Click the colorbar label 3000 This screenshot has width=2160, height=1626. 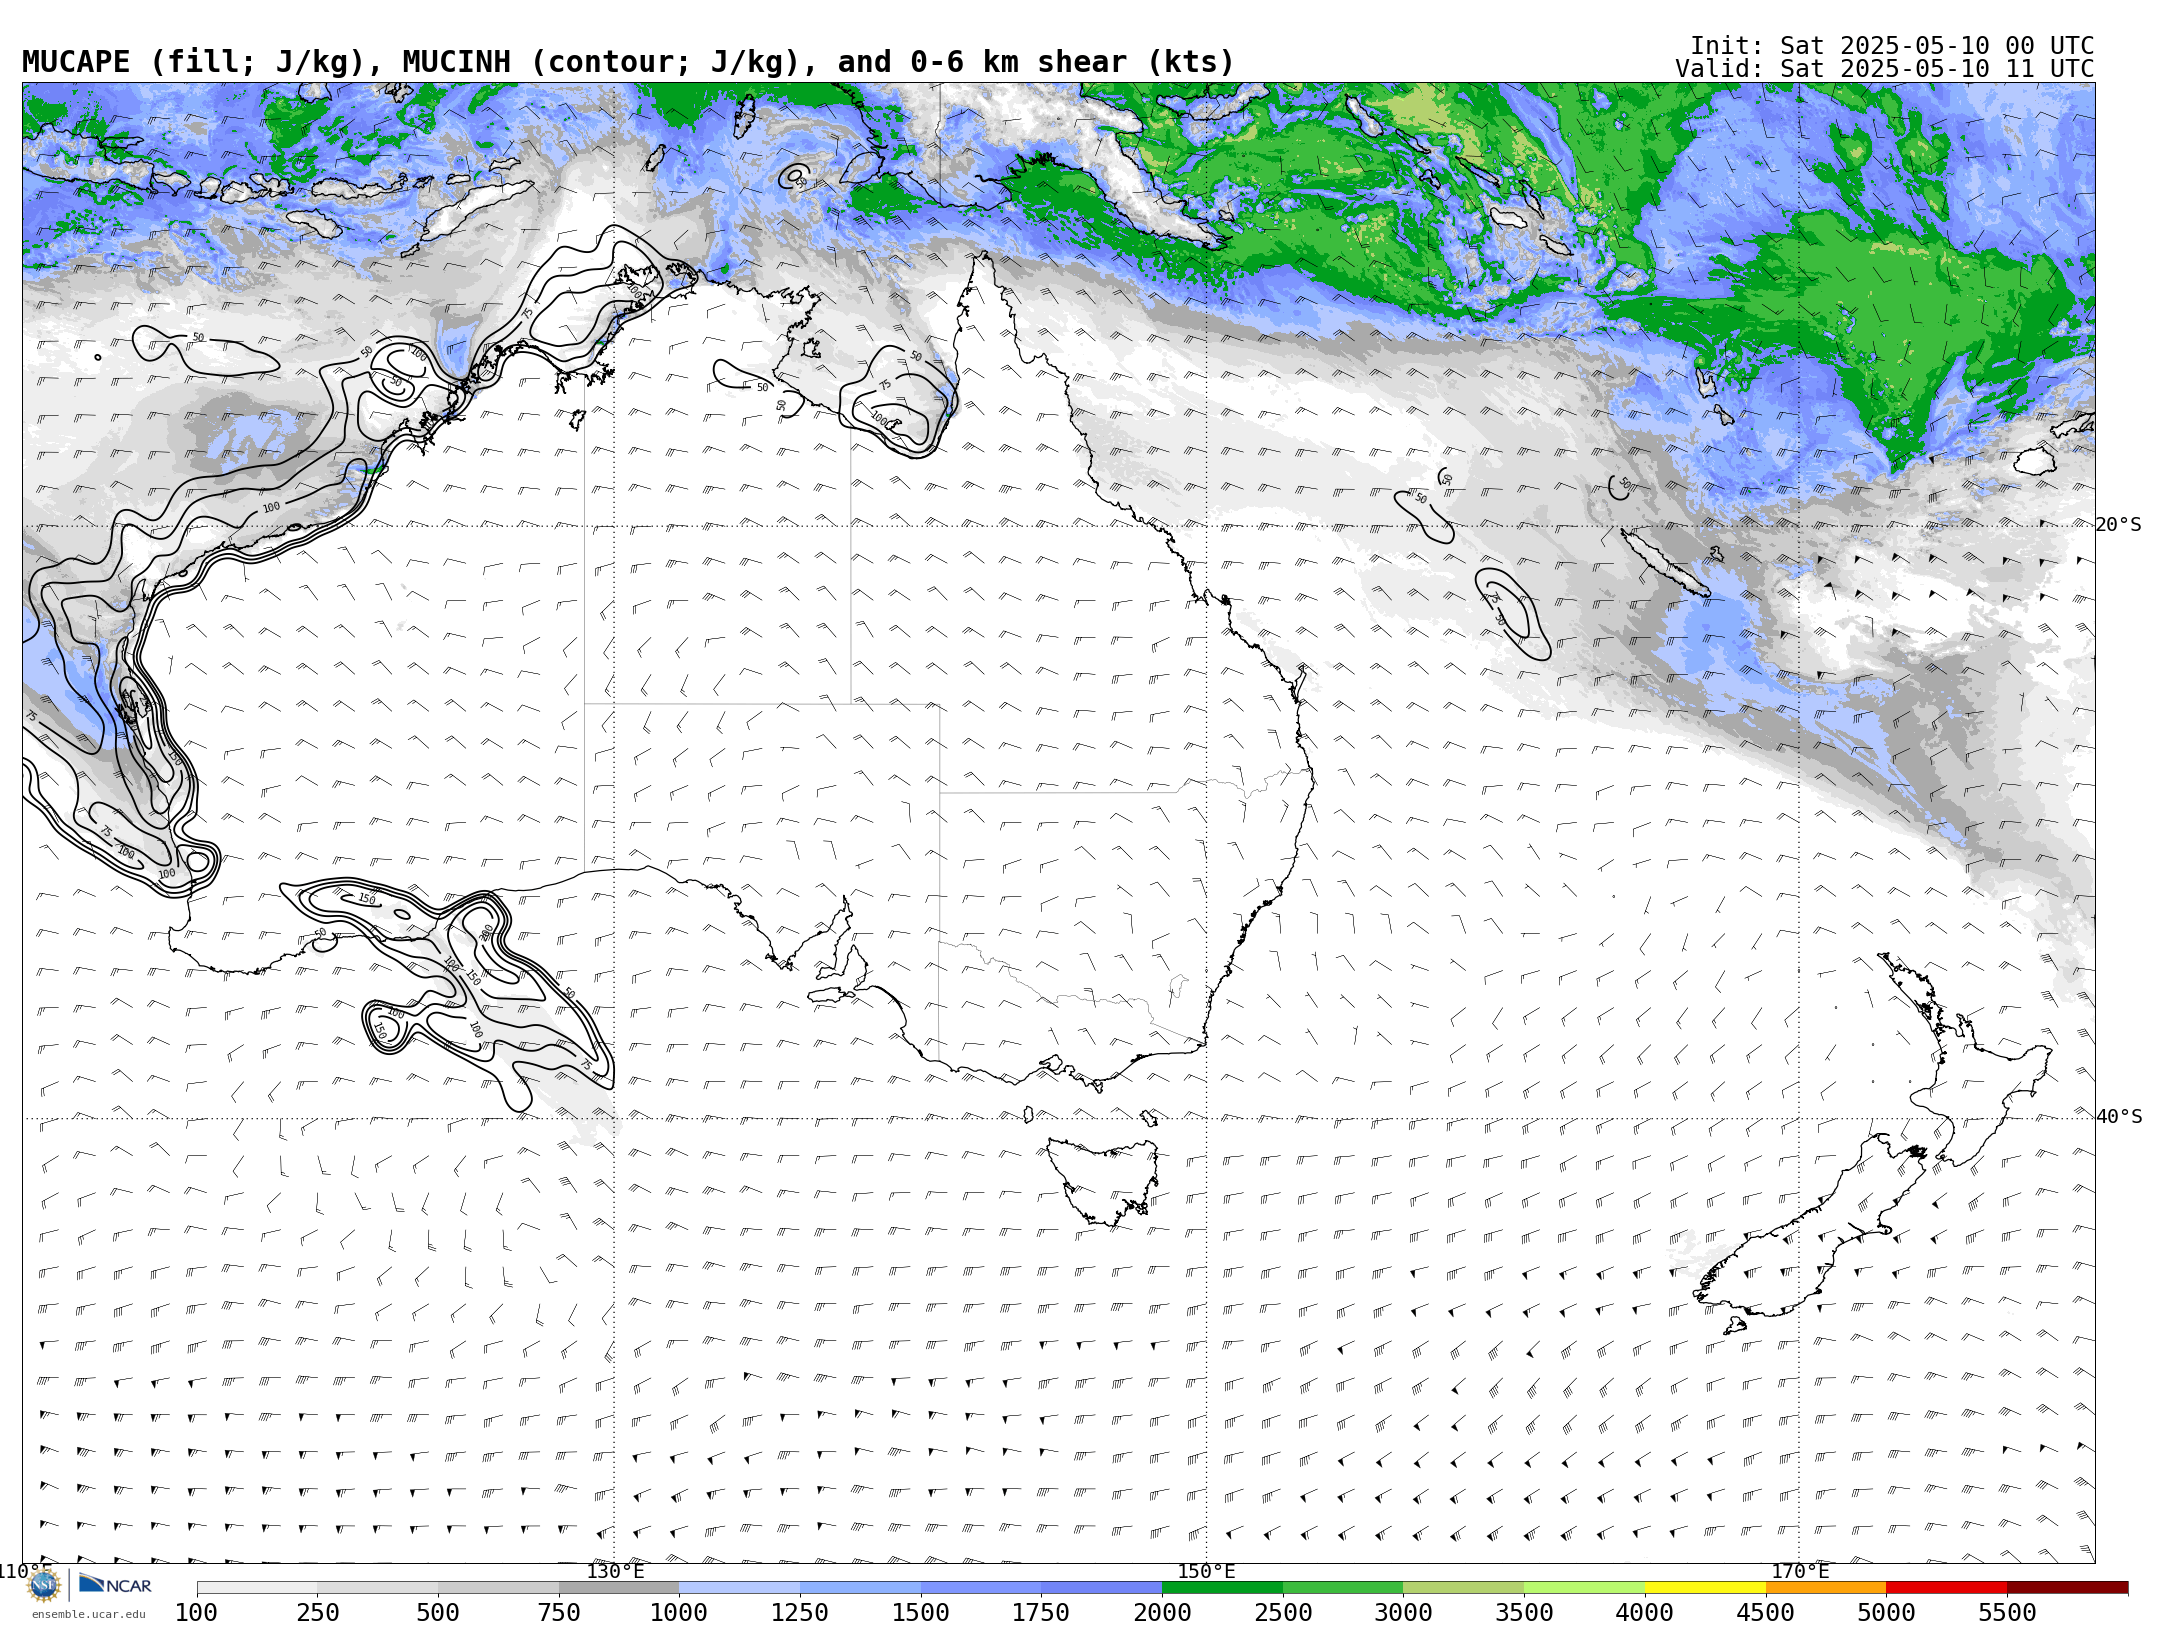[1403, 1612]
